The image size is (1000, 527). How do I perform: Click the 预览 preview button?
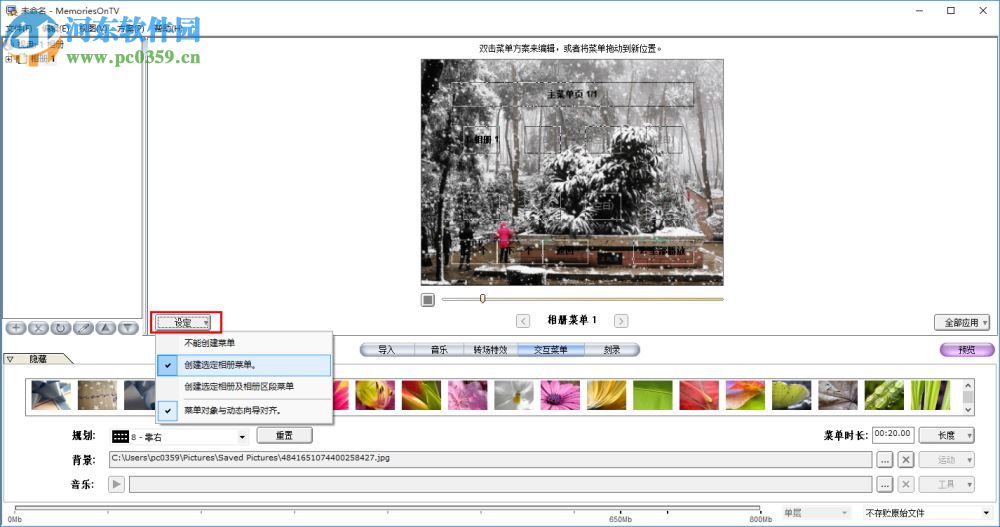[967, 350]
